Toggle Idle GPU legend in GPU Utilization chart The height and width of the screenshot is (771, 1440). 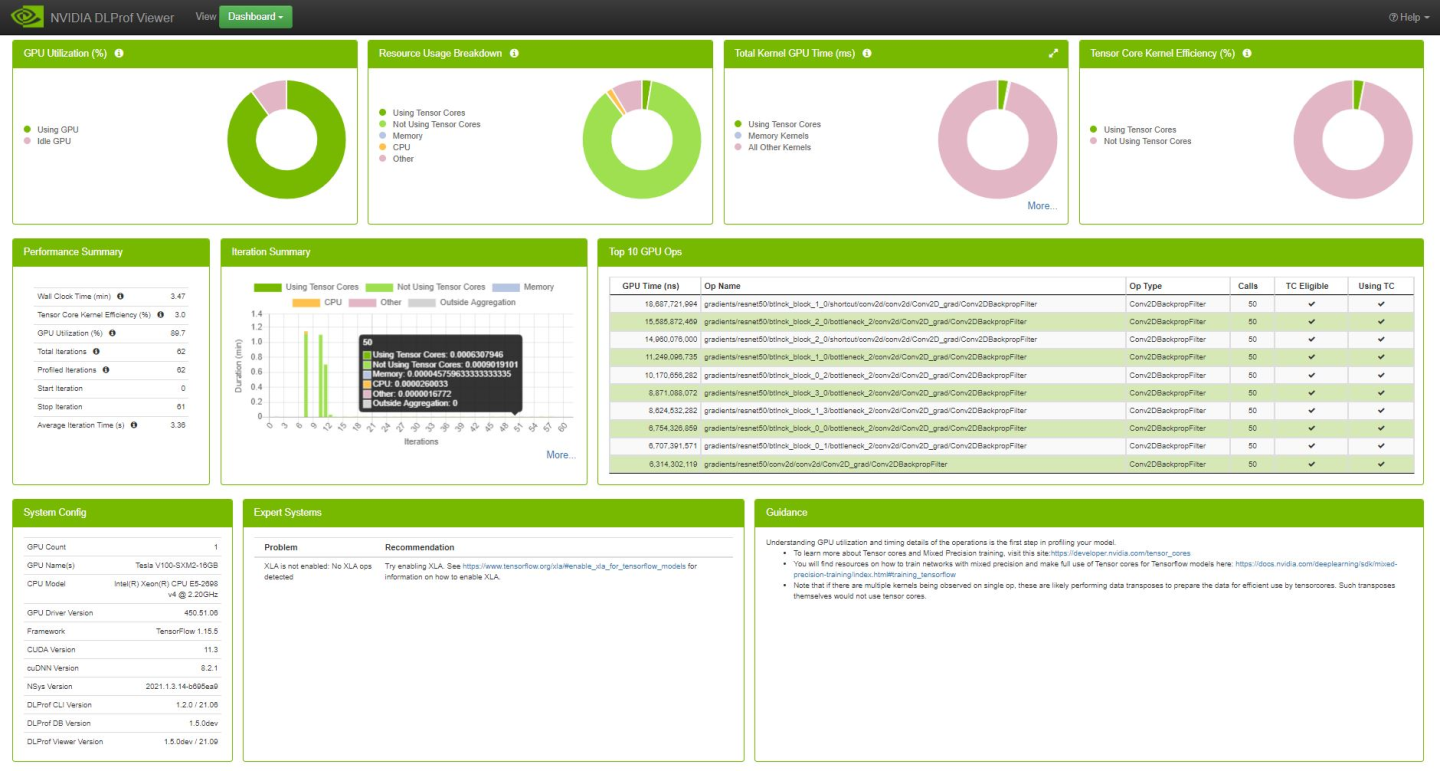[x=53, y=141]
